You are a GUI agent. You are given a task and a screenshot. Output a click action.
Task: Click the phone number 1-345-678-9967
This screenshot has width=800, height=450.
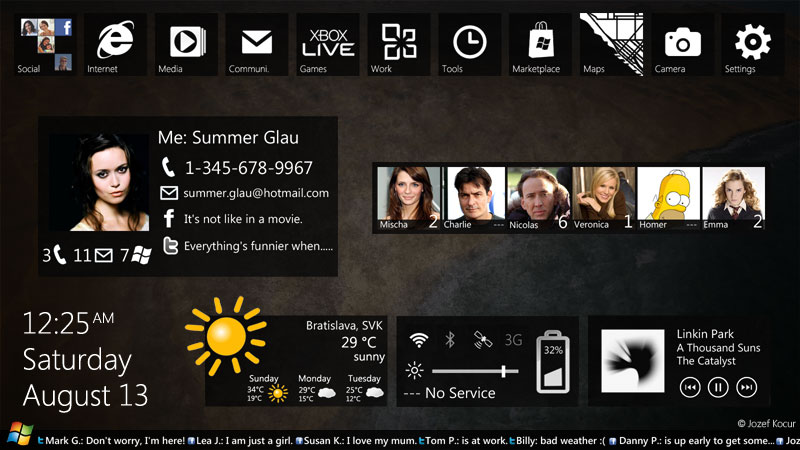[x=248, y=168]
